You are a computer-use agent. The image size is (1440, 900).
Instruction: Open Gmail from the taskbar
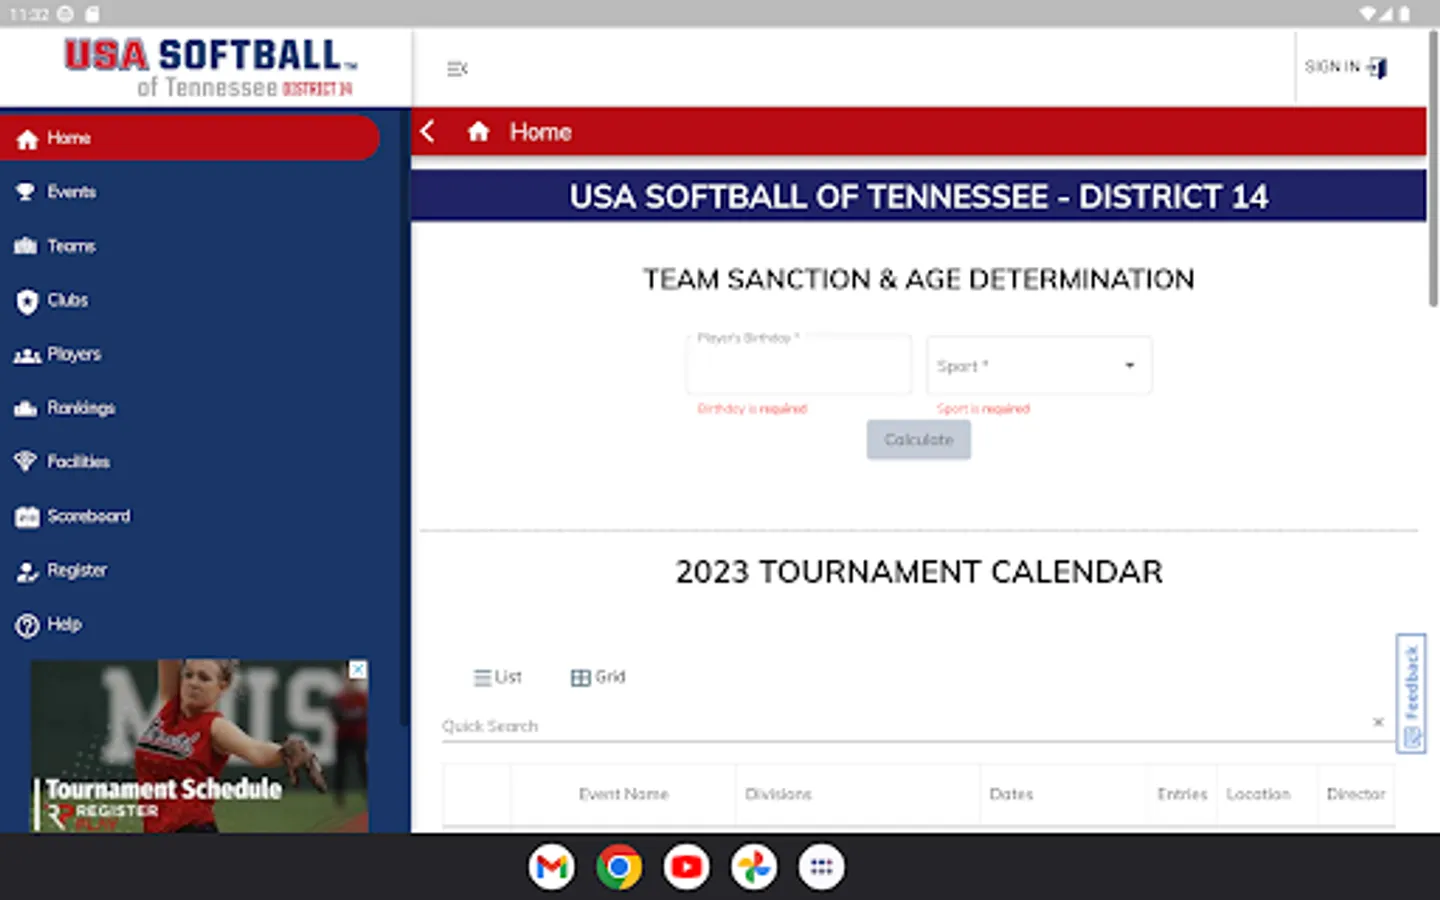click(552, 867)
